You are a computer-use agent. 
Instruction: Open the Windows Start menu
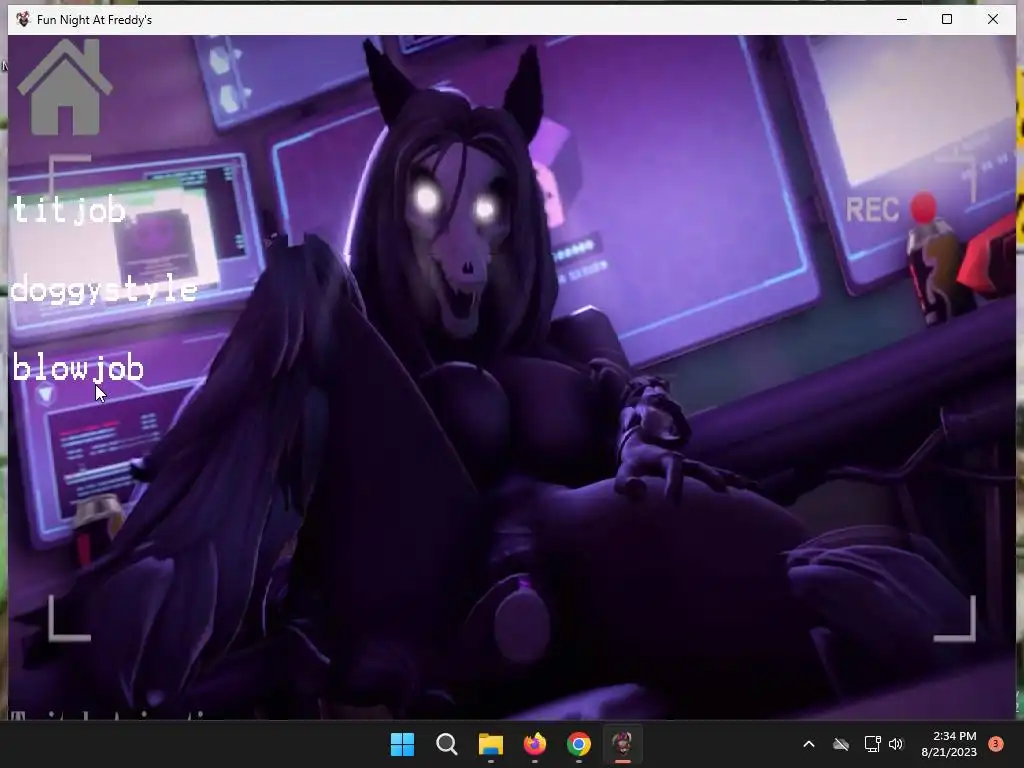pyautogui.click(x=402, y=744)
